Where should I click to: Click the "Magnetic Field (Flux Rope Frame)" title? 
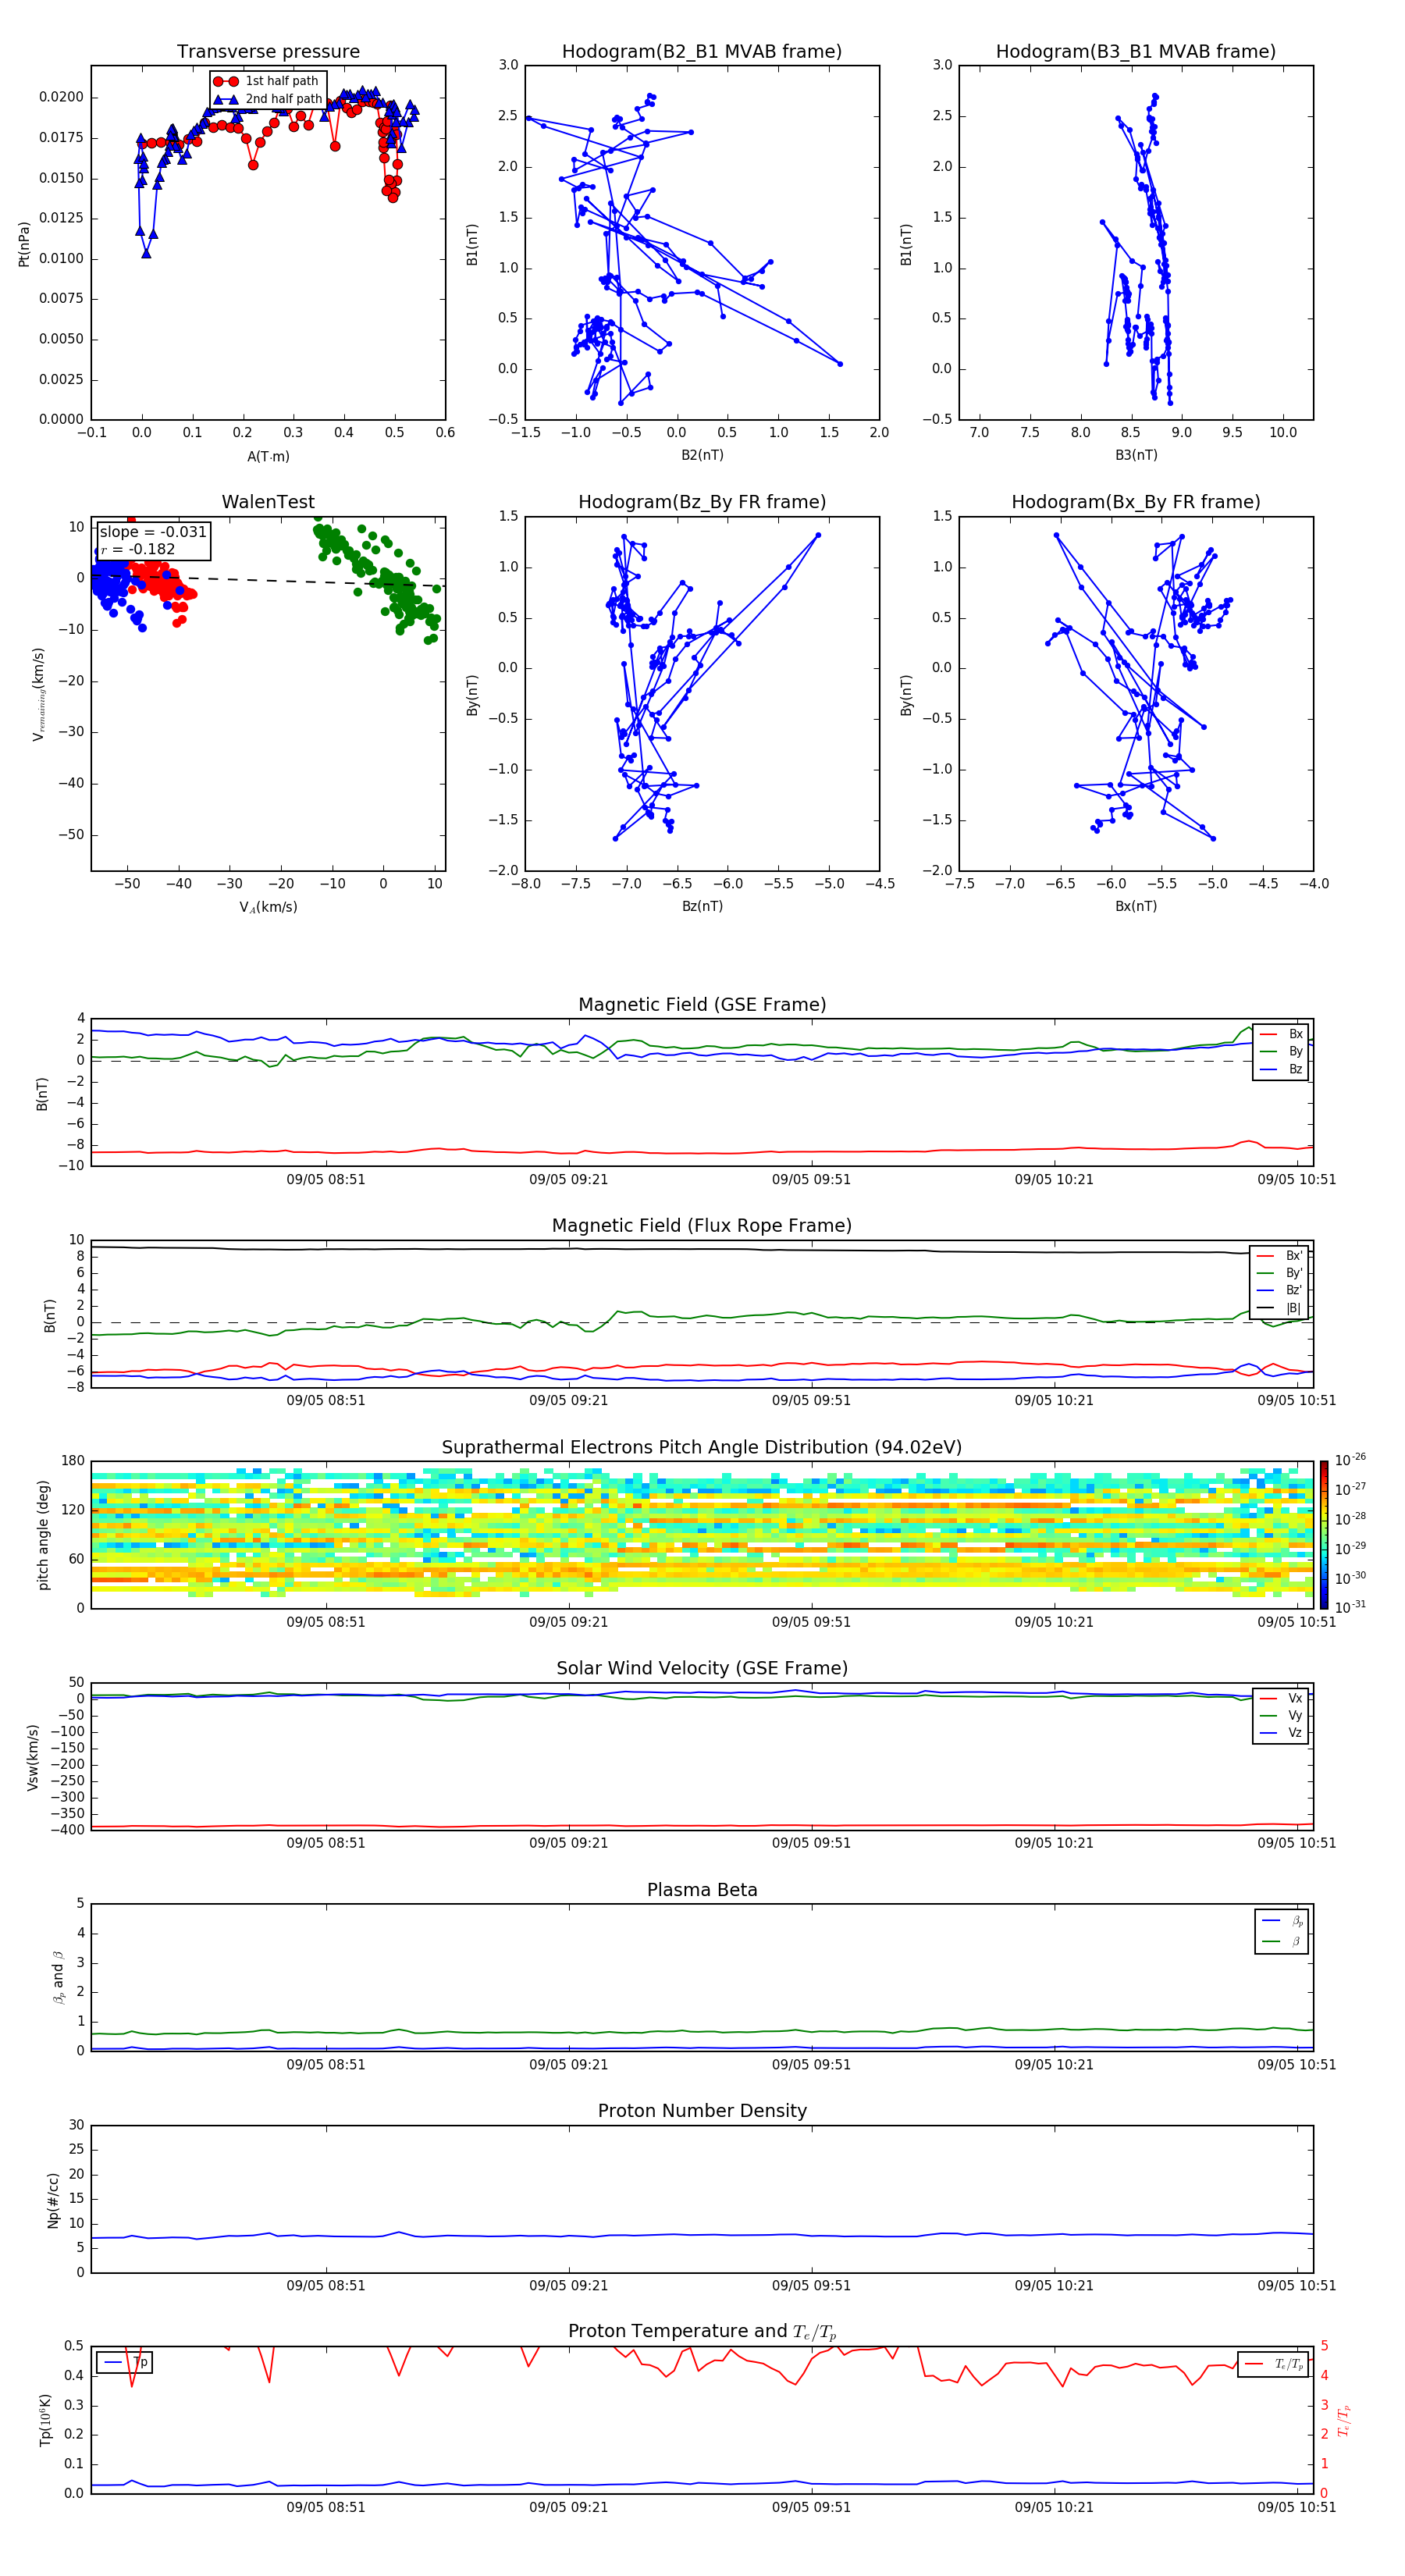702,1226
